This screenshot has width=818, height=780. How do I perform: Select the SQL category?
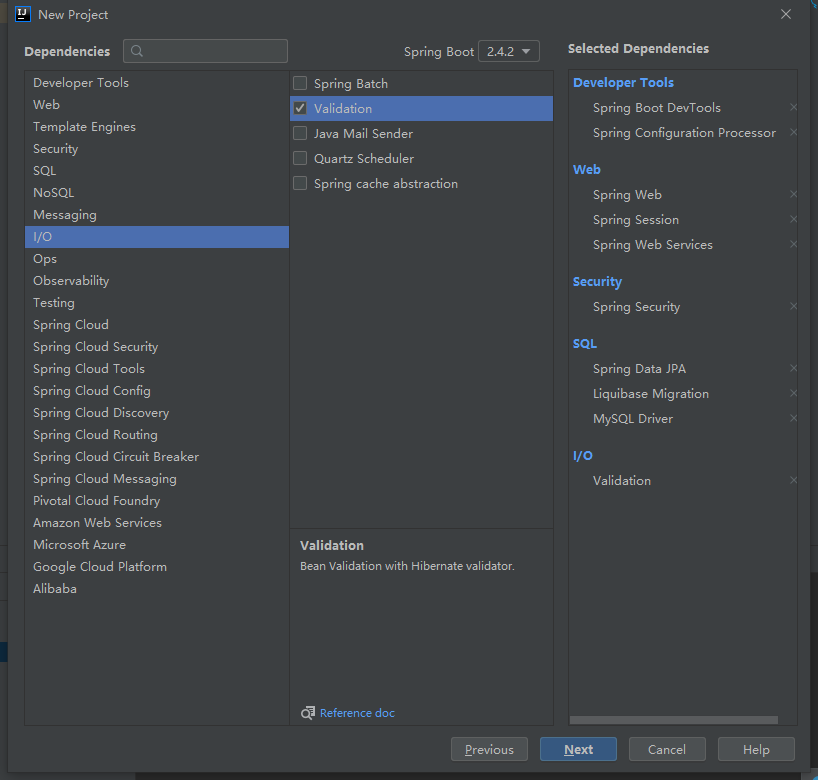[157, 171]
